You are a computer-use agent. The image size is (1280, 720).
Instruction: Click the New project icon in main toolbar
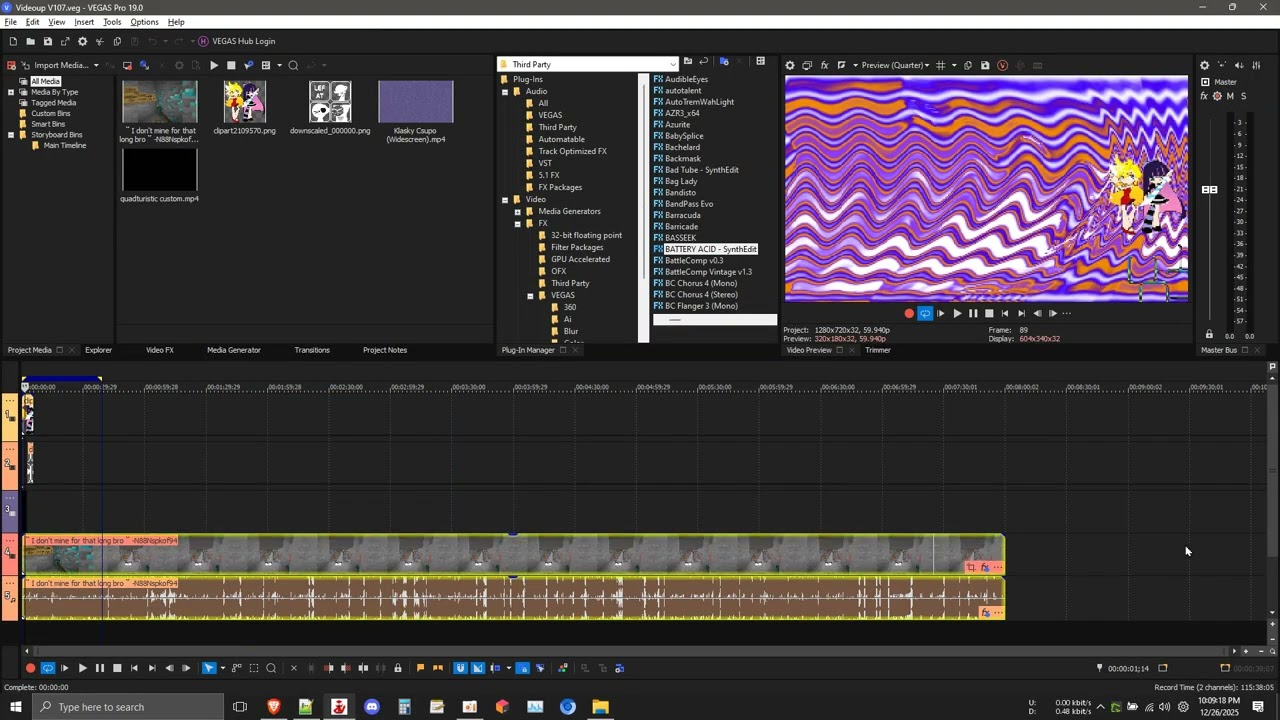tap(13, 41)
